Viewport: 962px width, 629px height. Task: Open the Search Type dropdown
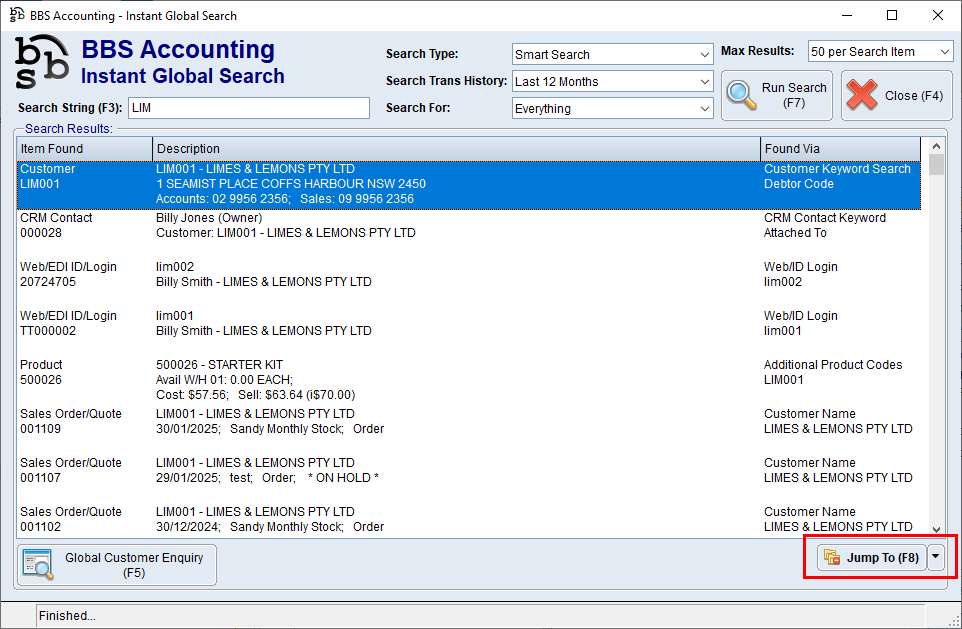[705, 54]
